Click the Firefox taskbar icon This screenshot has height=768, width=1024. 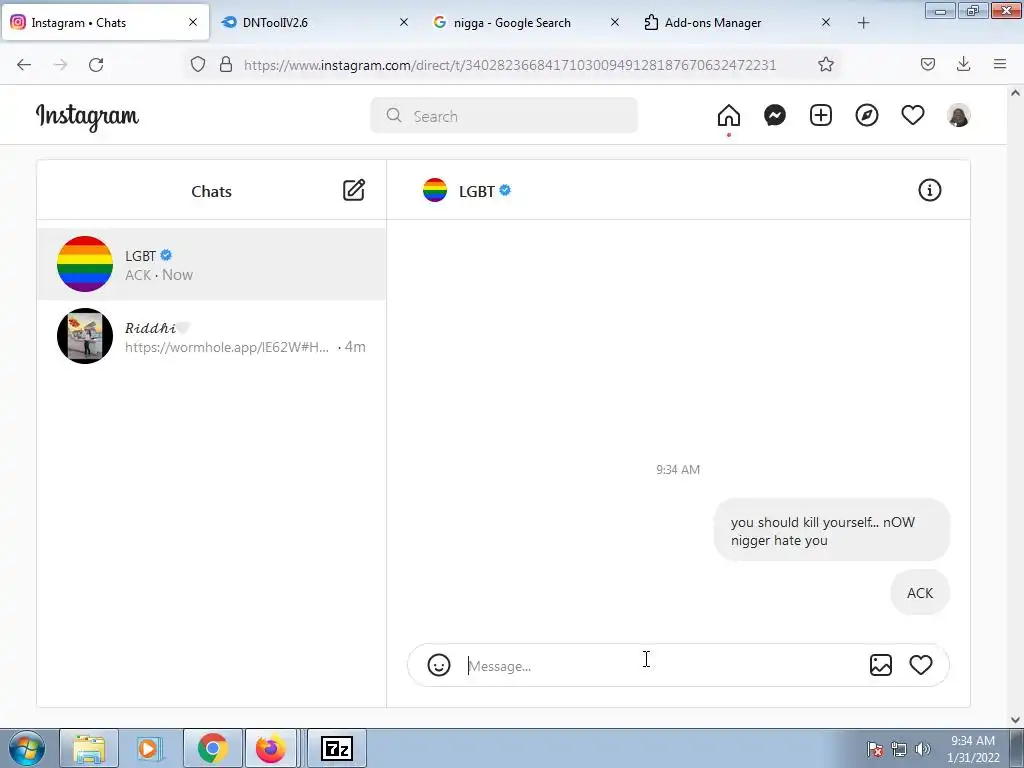coord(270,748)
